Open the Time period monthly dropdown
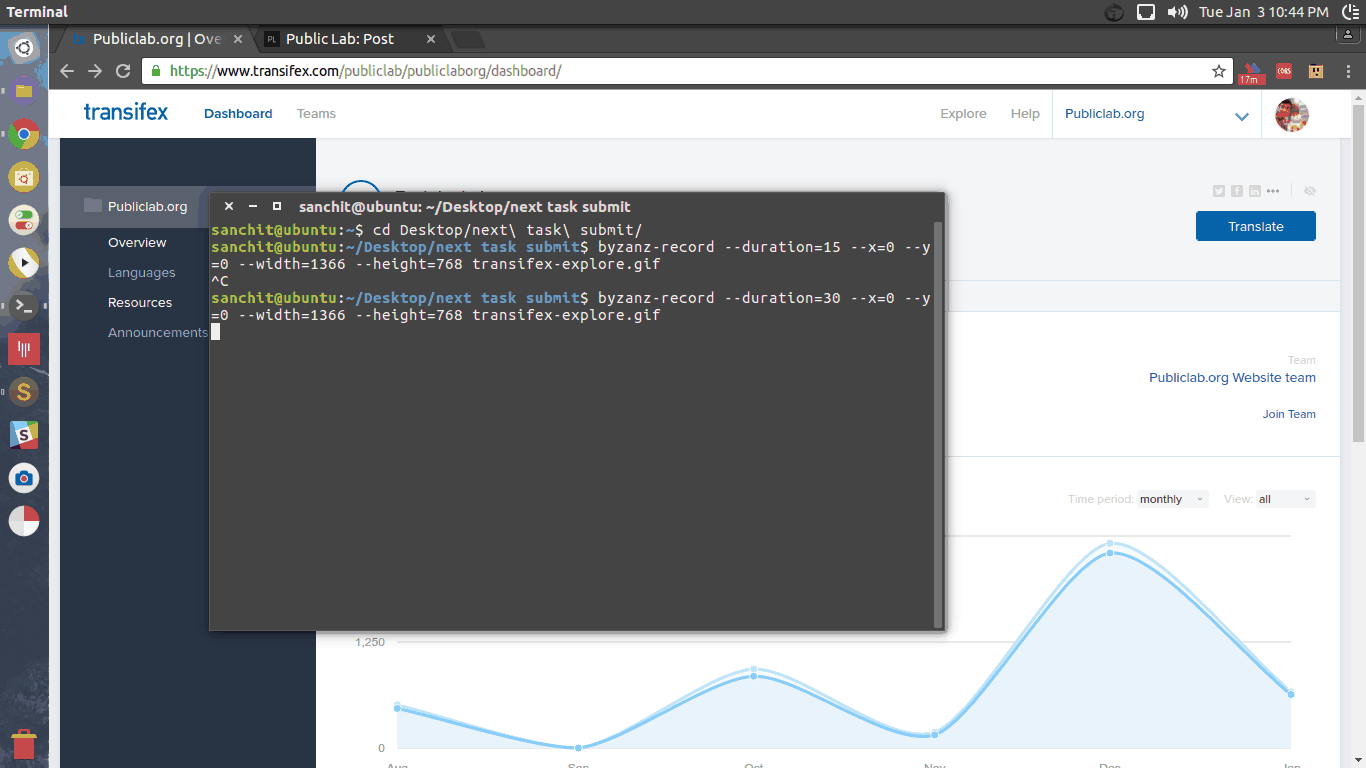This screenshot has height=768, width=1366. coord(1173,499)
